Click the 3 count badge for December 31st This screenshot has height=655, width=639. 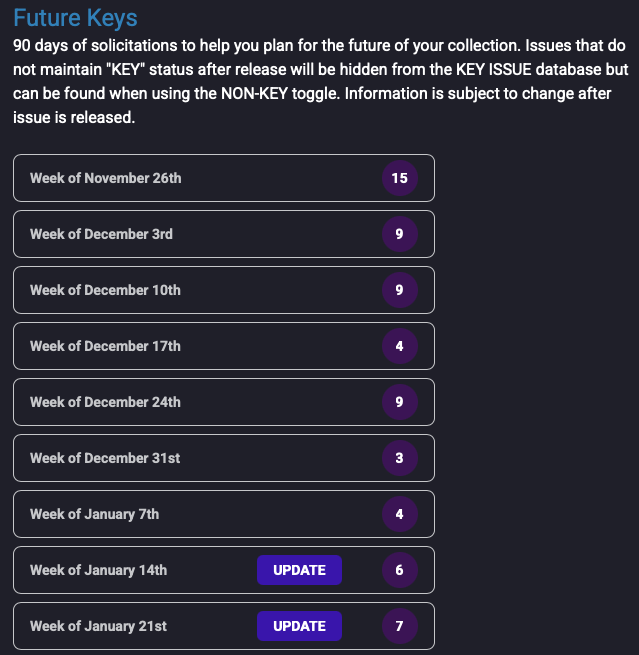(399, 458)
